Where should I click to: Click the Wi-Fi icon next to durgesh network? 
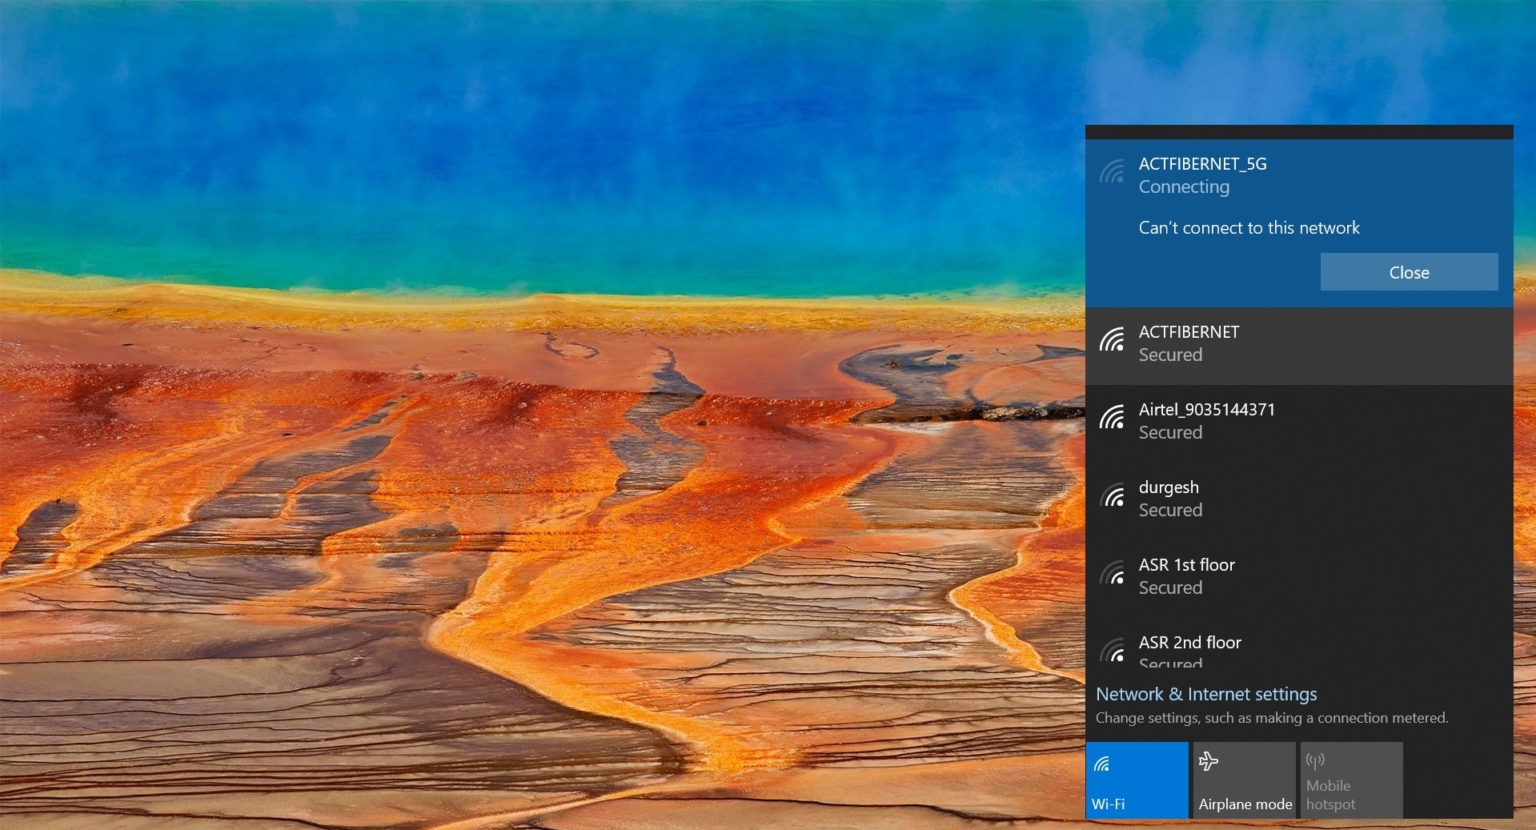(1112, 495)
